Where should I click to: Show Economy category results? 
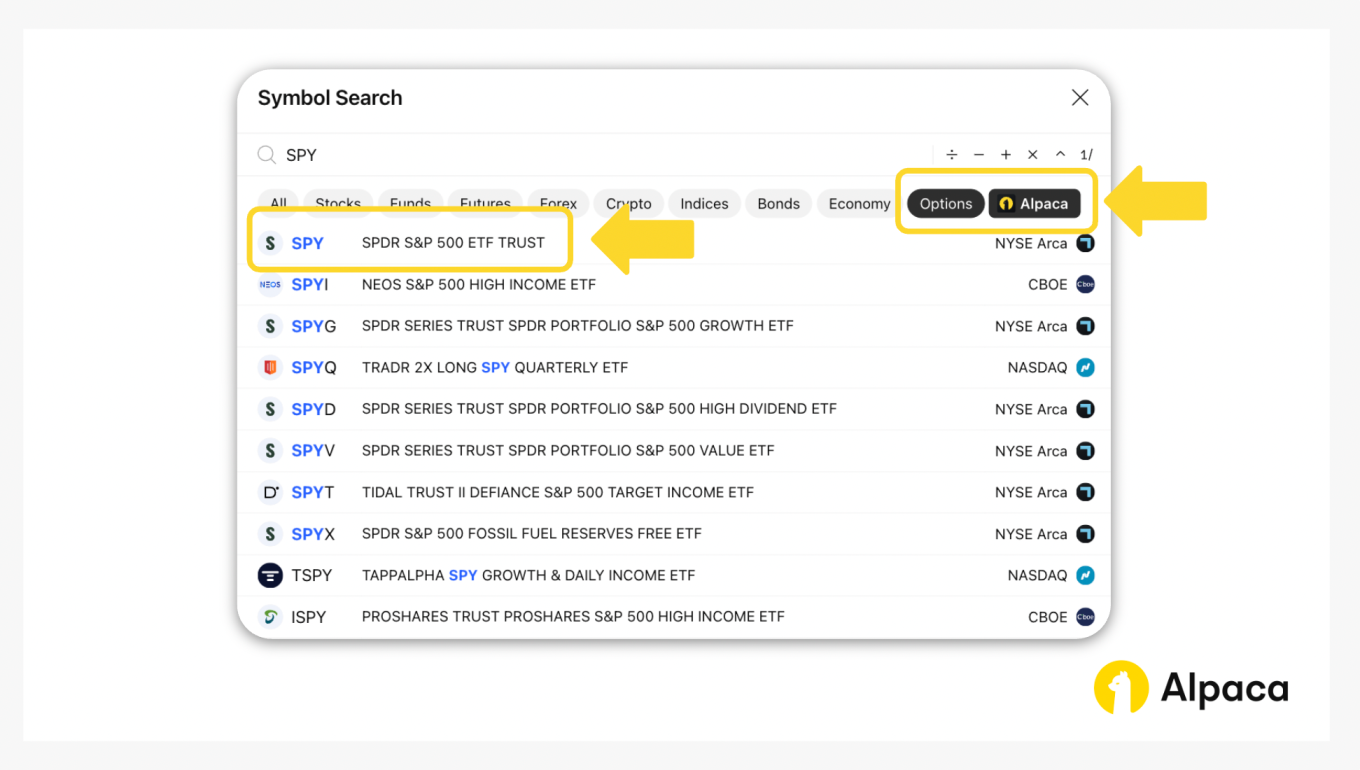858,204
